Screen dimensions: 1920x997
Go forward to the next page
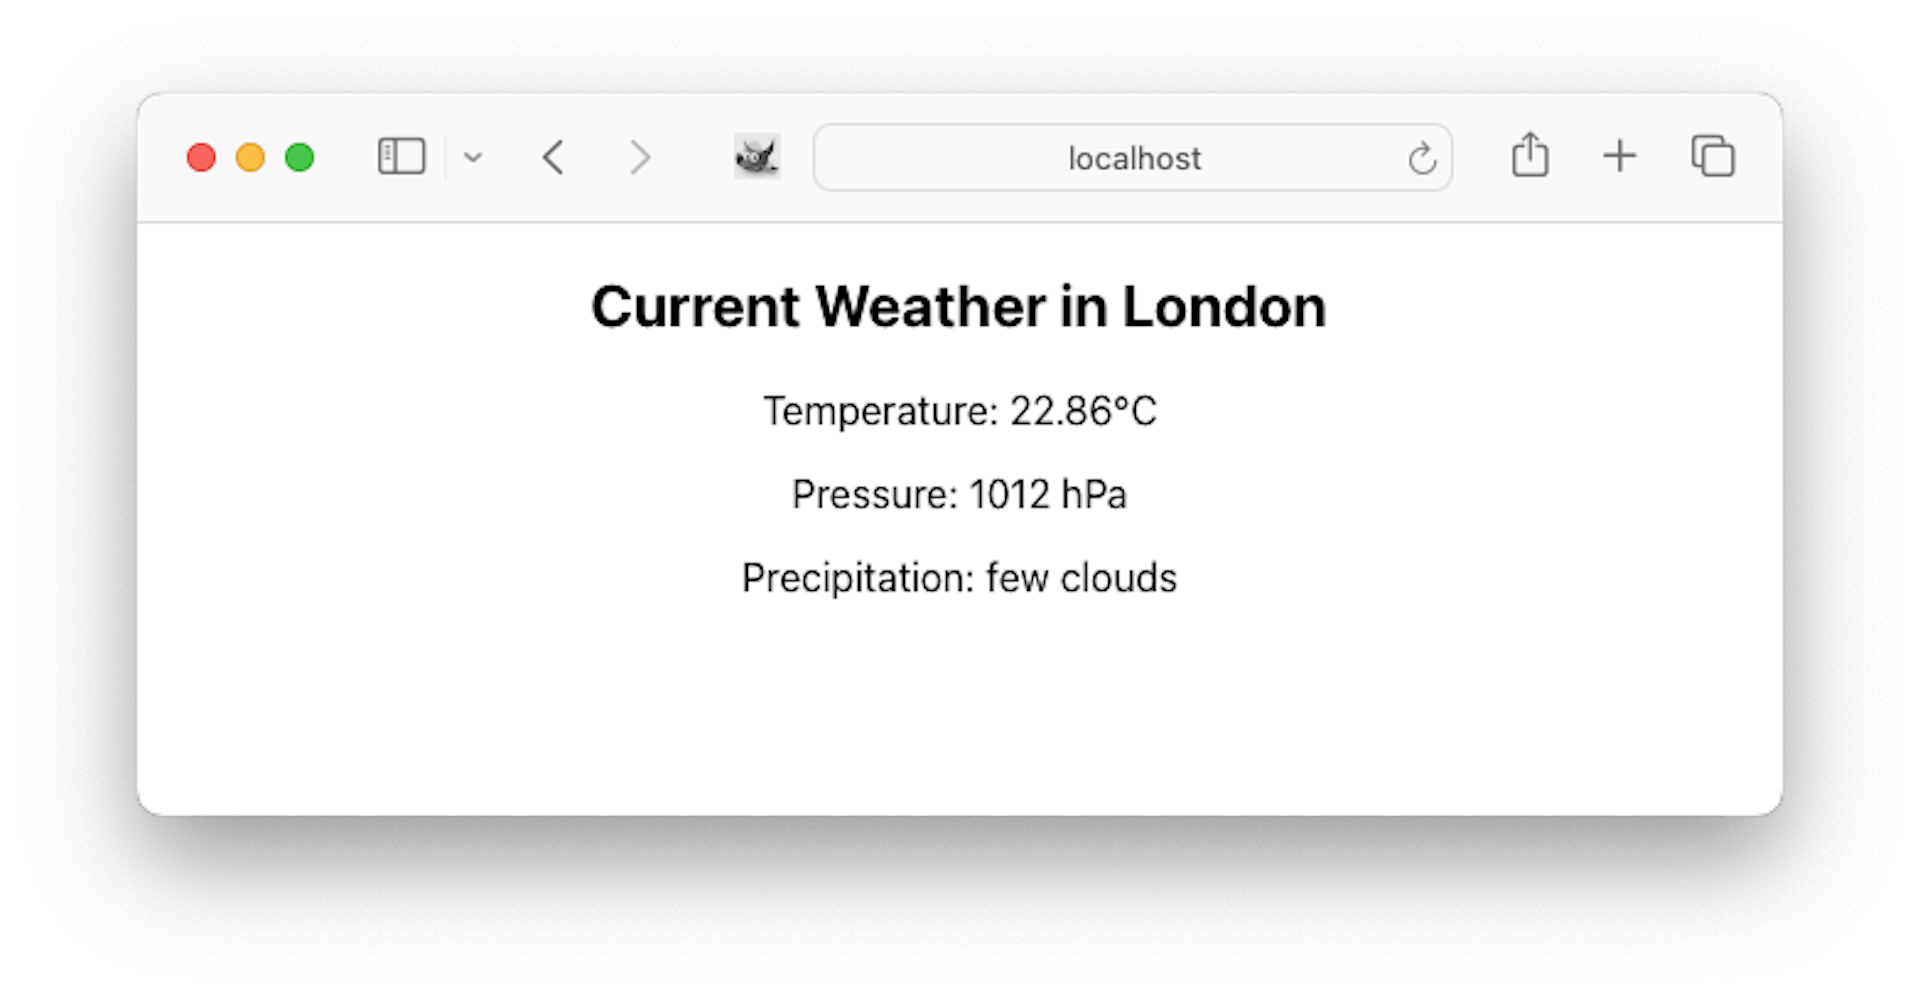coord(640,157)
